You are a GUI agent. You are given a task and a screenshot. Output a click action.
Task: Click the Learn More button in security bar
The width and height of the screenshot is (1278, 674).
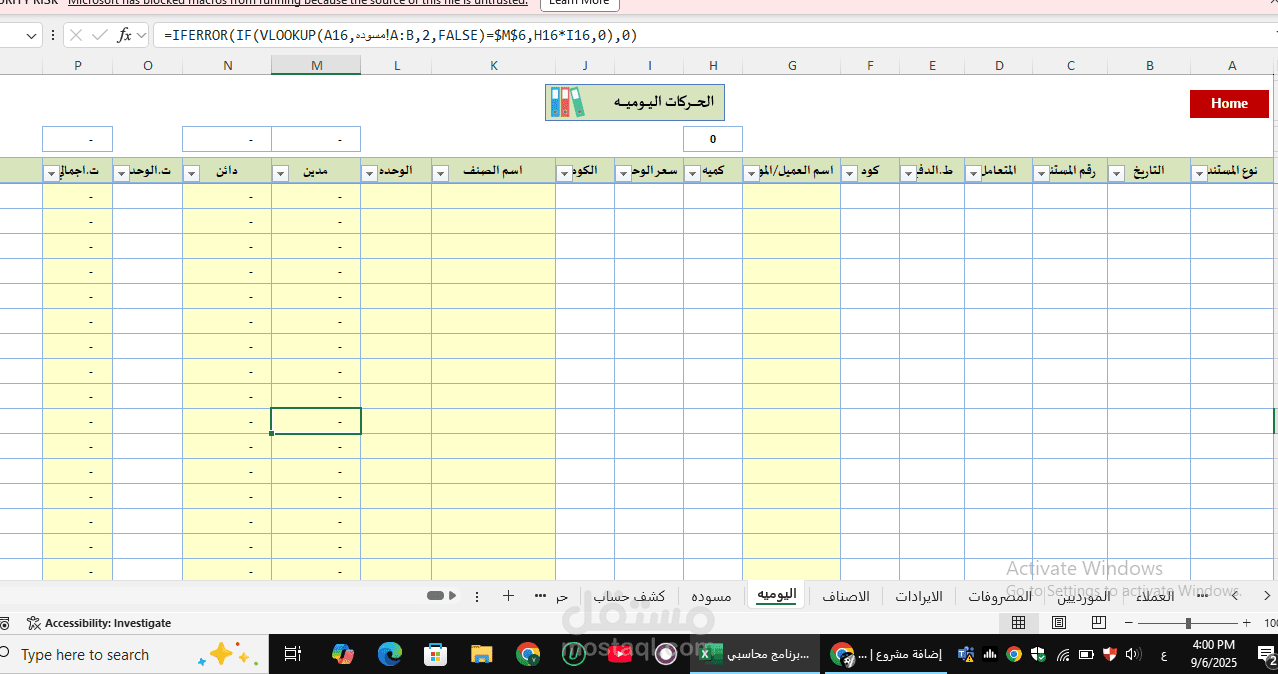point(579,3)
